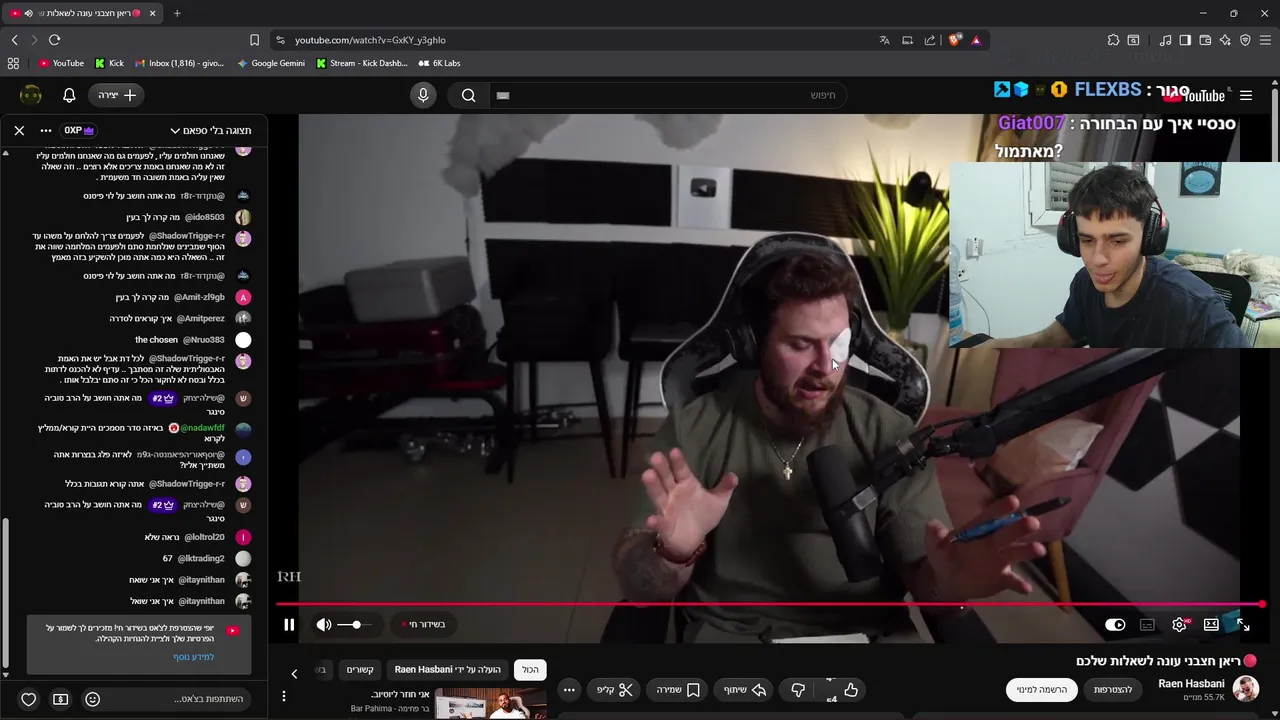Mute the video with the speaker icon
The width and height of the screenshot is (1280, 720).
tap(324, 625)
